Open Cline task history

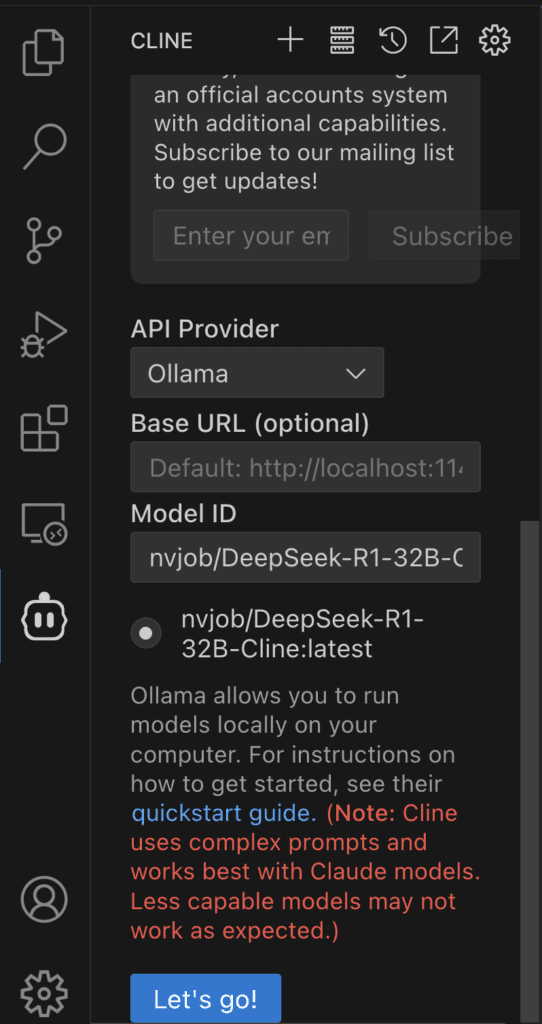(x=392, y=40)
